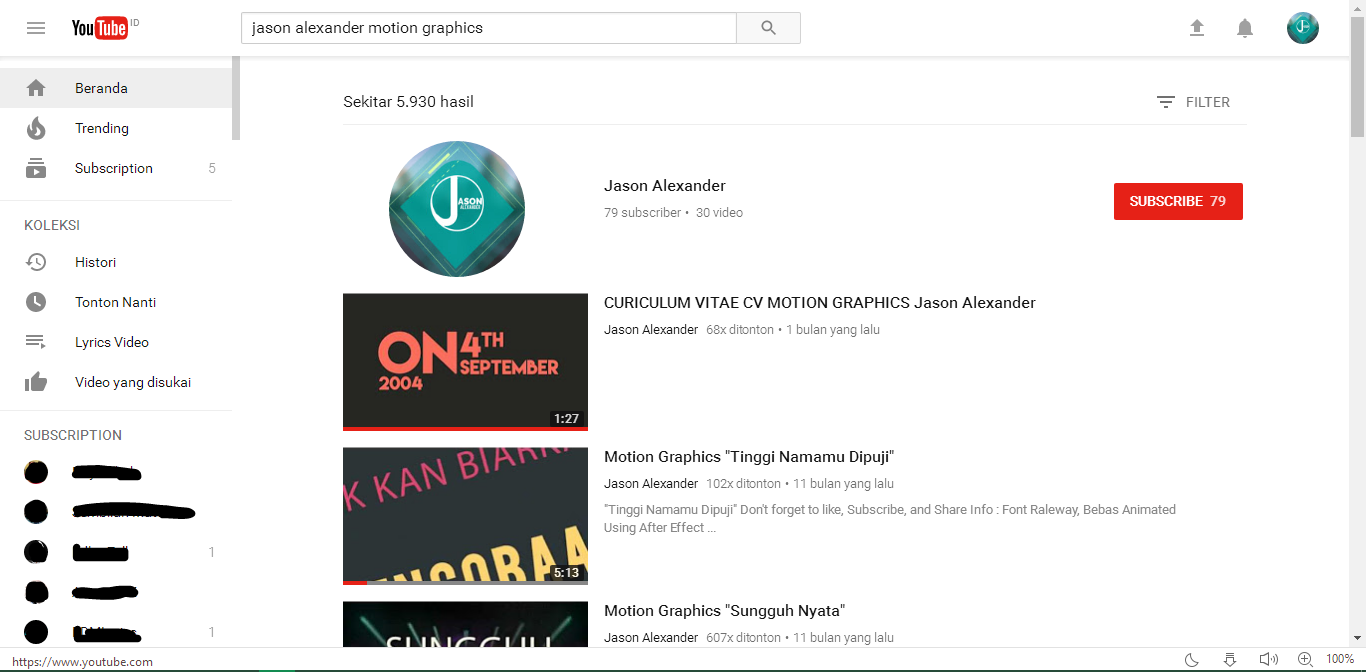Open the Trending section via its flame icon
The width and height of the screenshot is (1366, 672).
(x=36, y=128)
